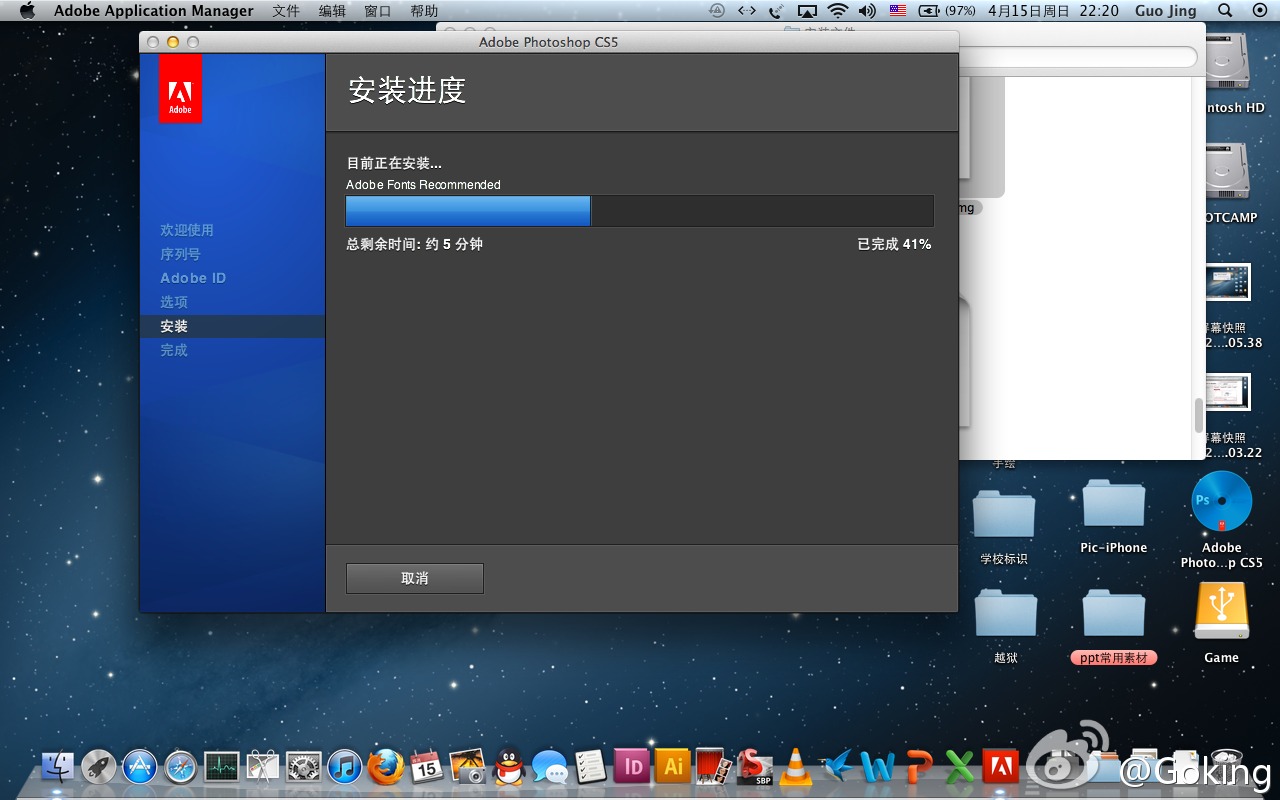Image resolution: width=1280 pixels, height=800 pixels.
Task: Select the ppt常用素材 folder on desktop
Action: pyautogui.click(x=1114, y=612)
